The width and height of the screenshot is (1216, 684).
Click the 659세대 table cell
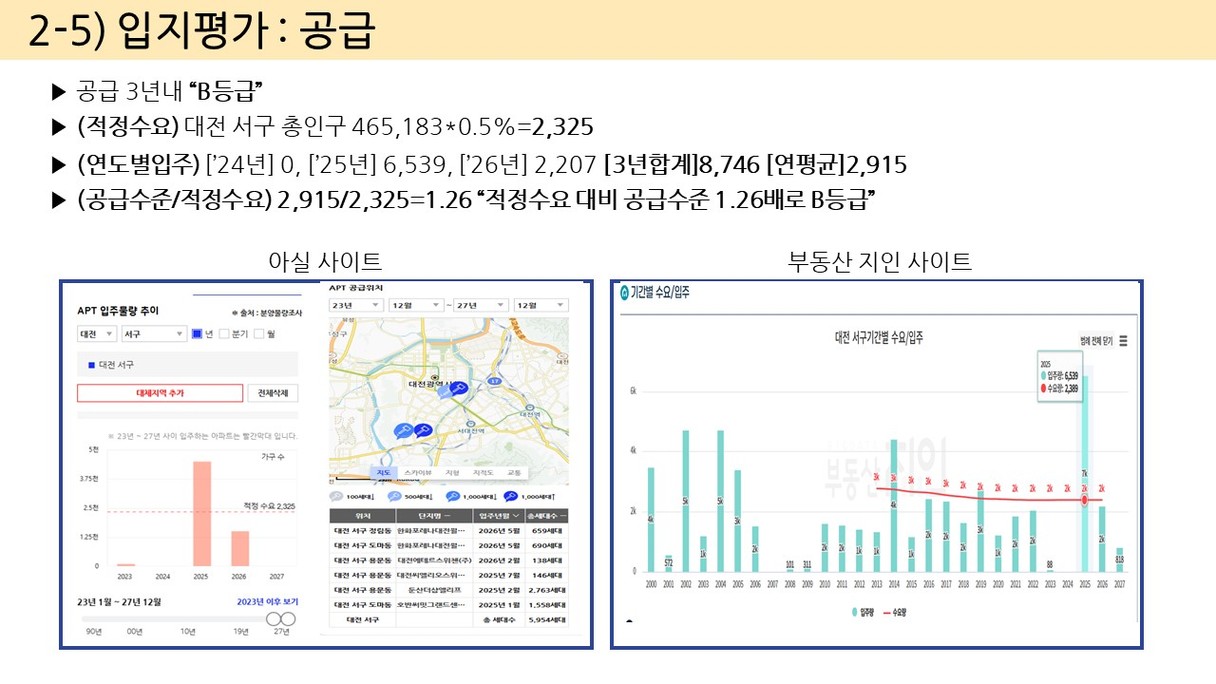[x=546, y=531]
